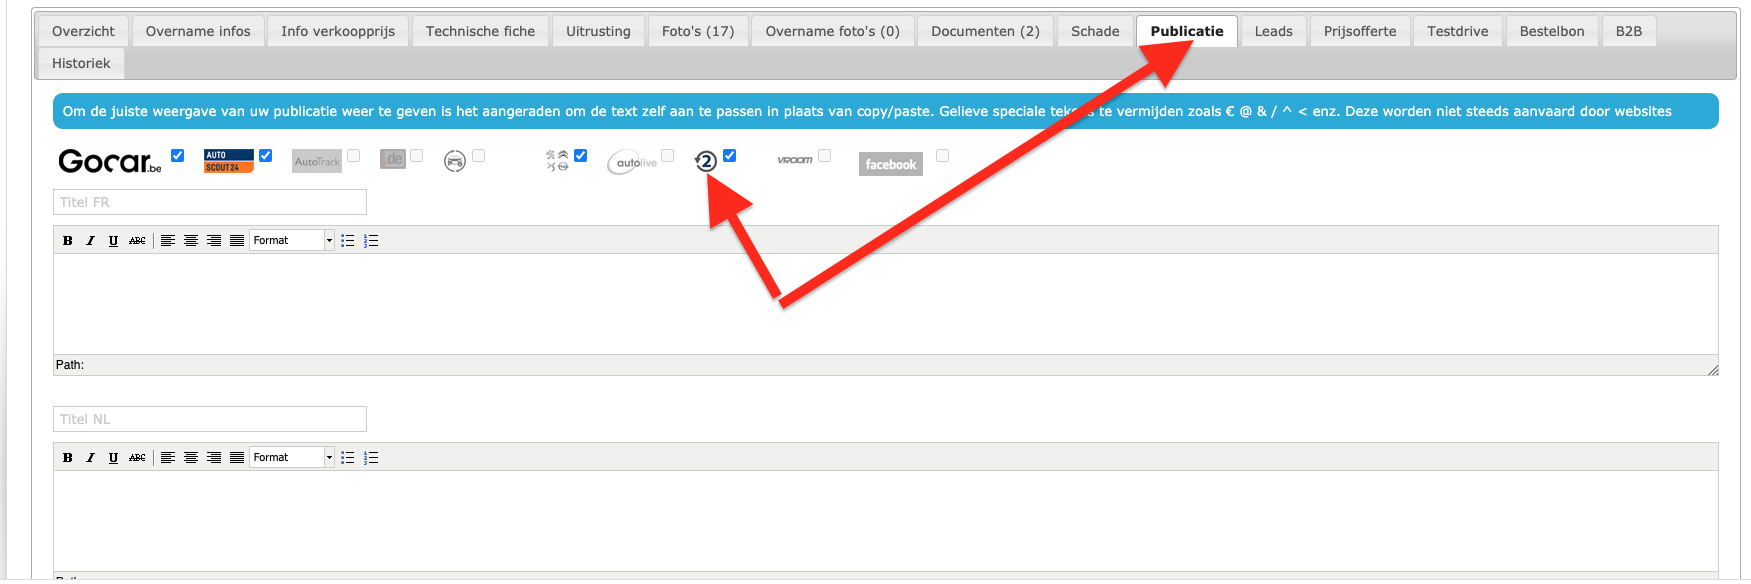Click the Titel NL input field
The height and width of the screenshot is (584, 1751).
coord(210,419)
